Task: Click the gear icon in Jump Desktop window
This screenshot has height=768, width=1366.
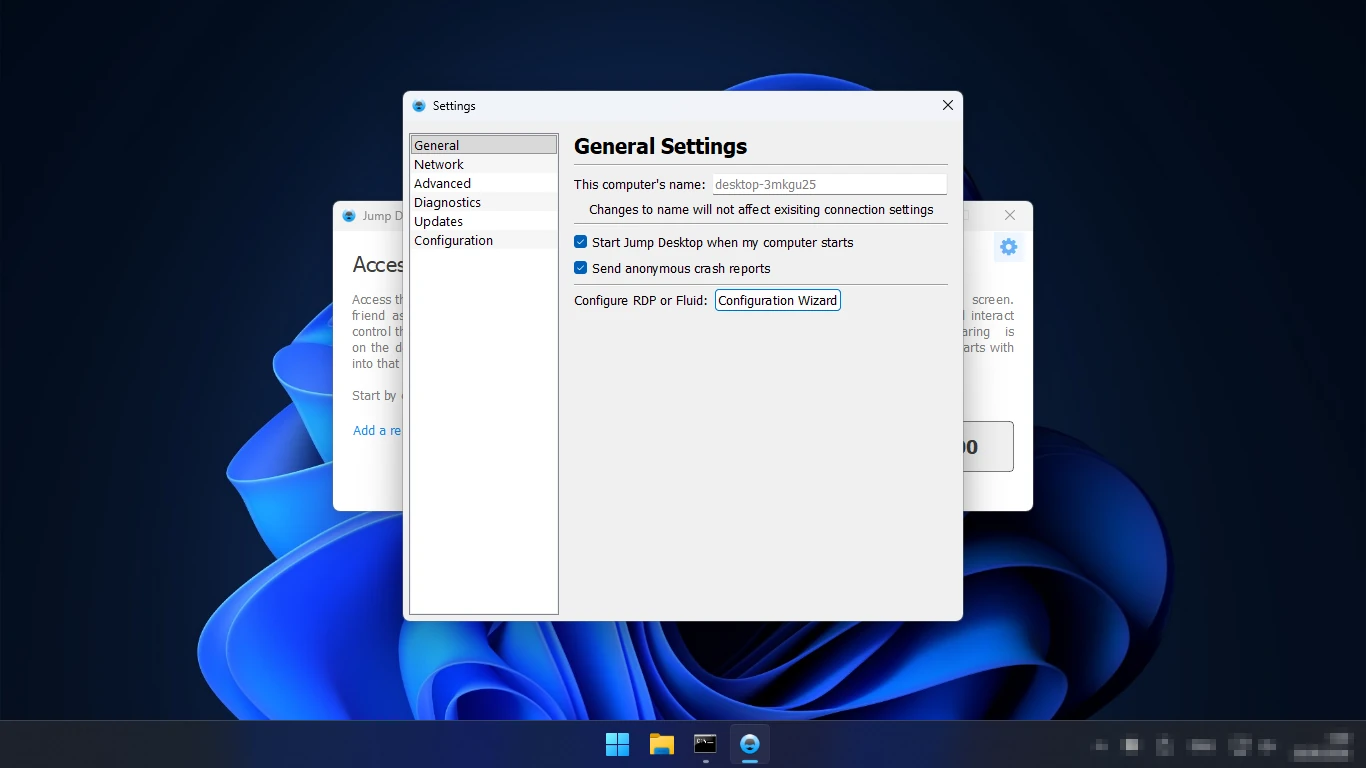Action: pyautogui.click(x=1008, y=247)
